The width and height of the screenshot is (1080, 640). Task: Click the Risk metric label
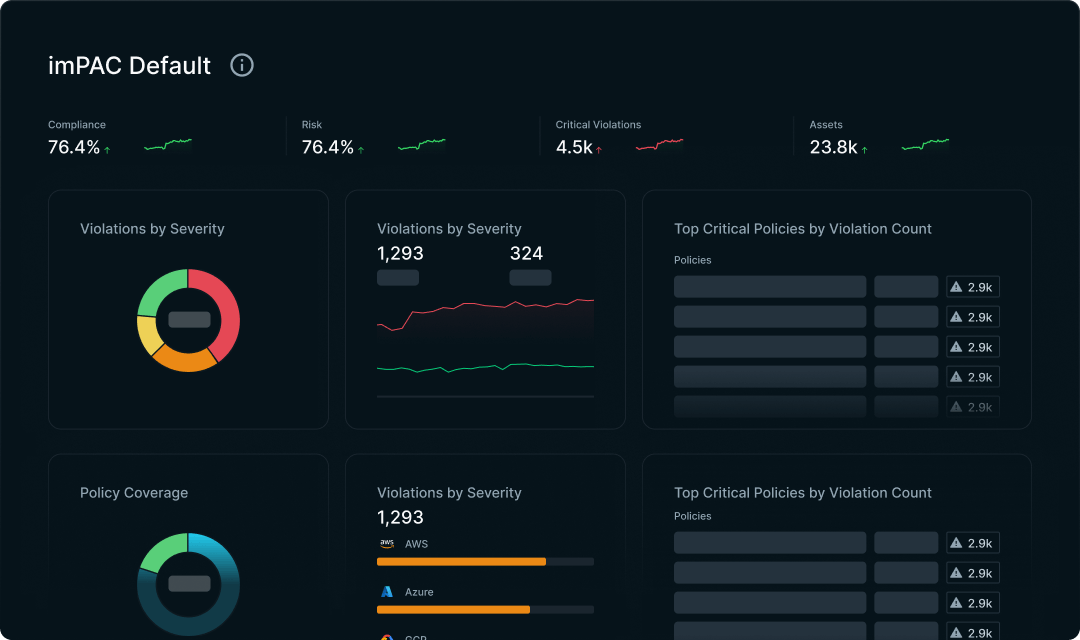tap(312, 125)
